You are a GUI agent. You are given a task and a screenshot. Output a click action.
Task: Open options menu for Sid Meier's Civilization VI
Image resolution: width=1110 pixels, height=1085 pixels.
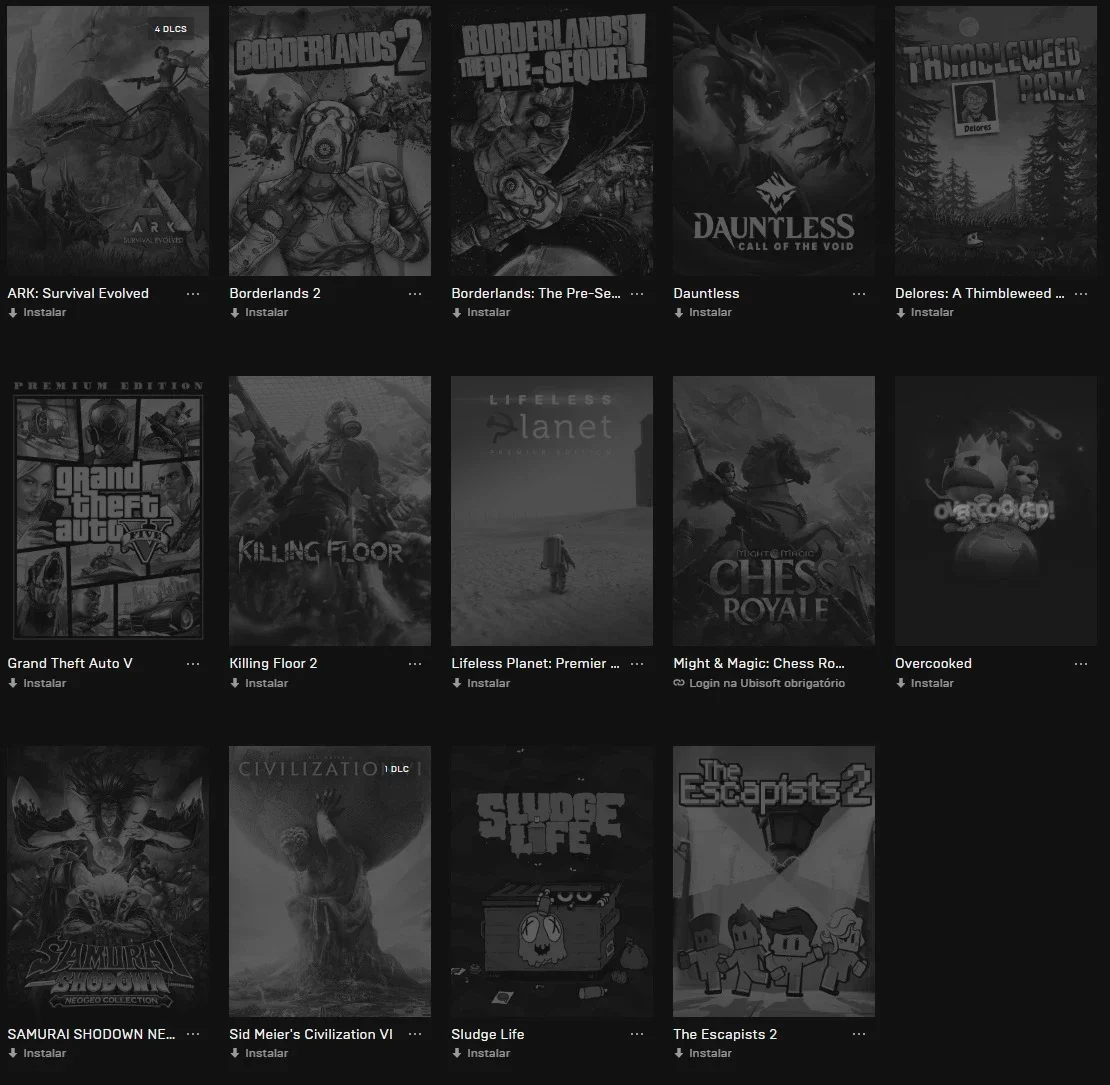[x=415, y=1034]
